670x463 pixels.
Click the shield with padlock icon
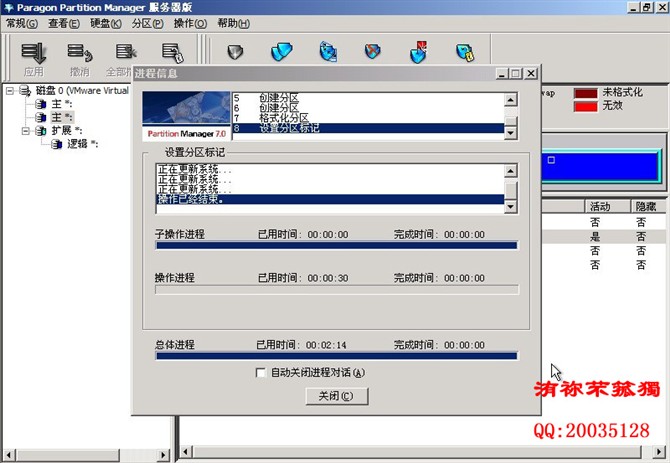click(x=464, y=52)
